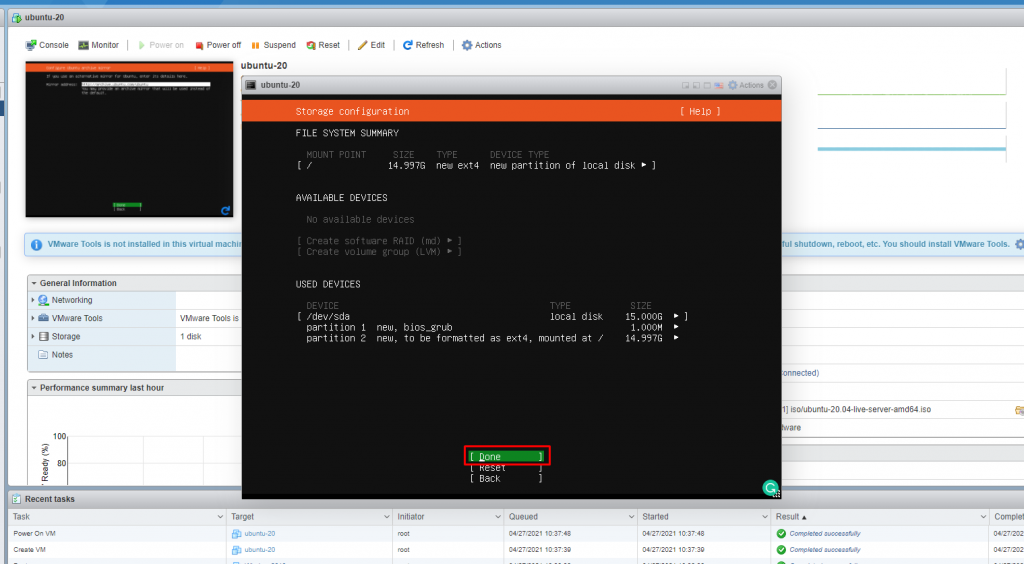Open the VM console thumbnail preview
The height and width of the screenshot is (564, 1024).
[x=130, y=138]
